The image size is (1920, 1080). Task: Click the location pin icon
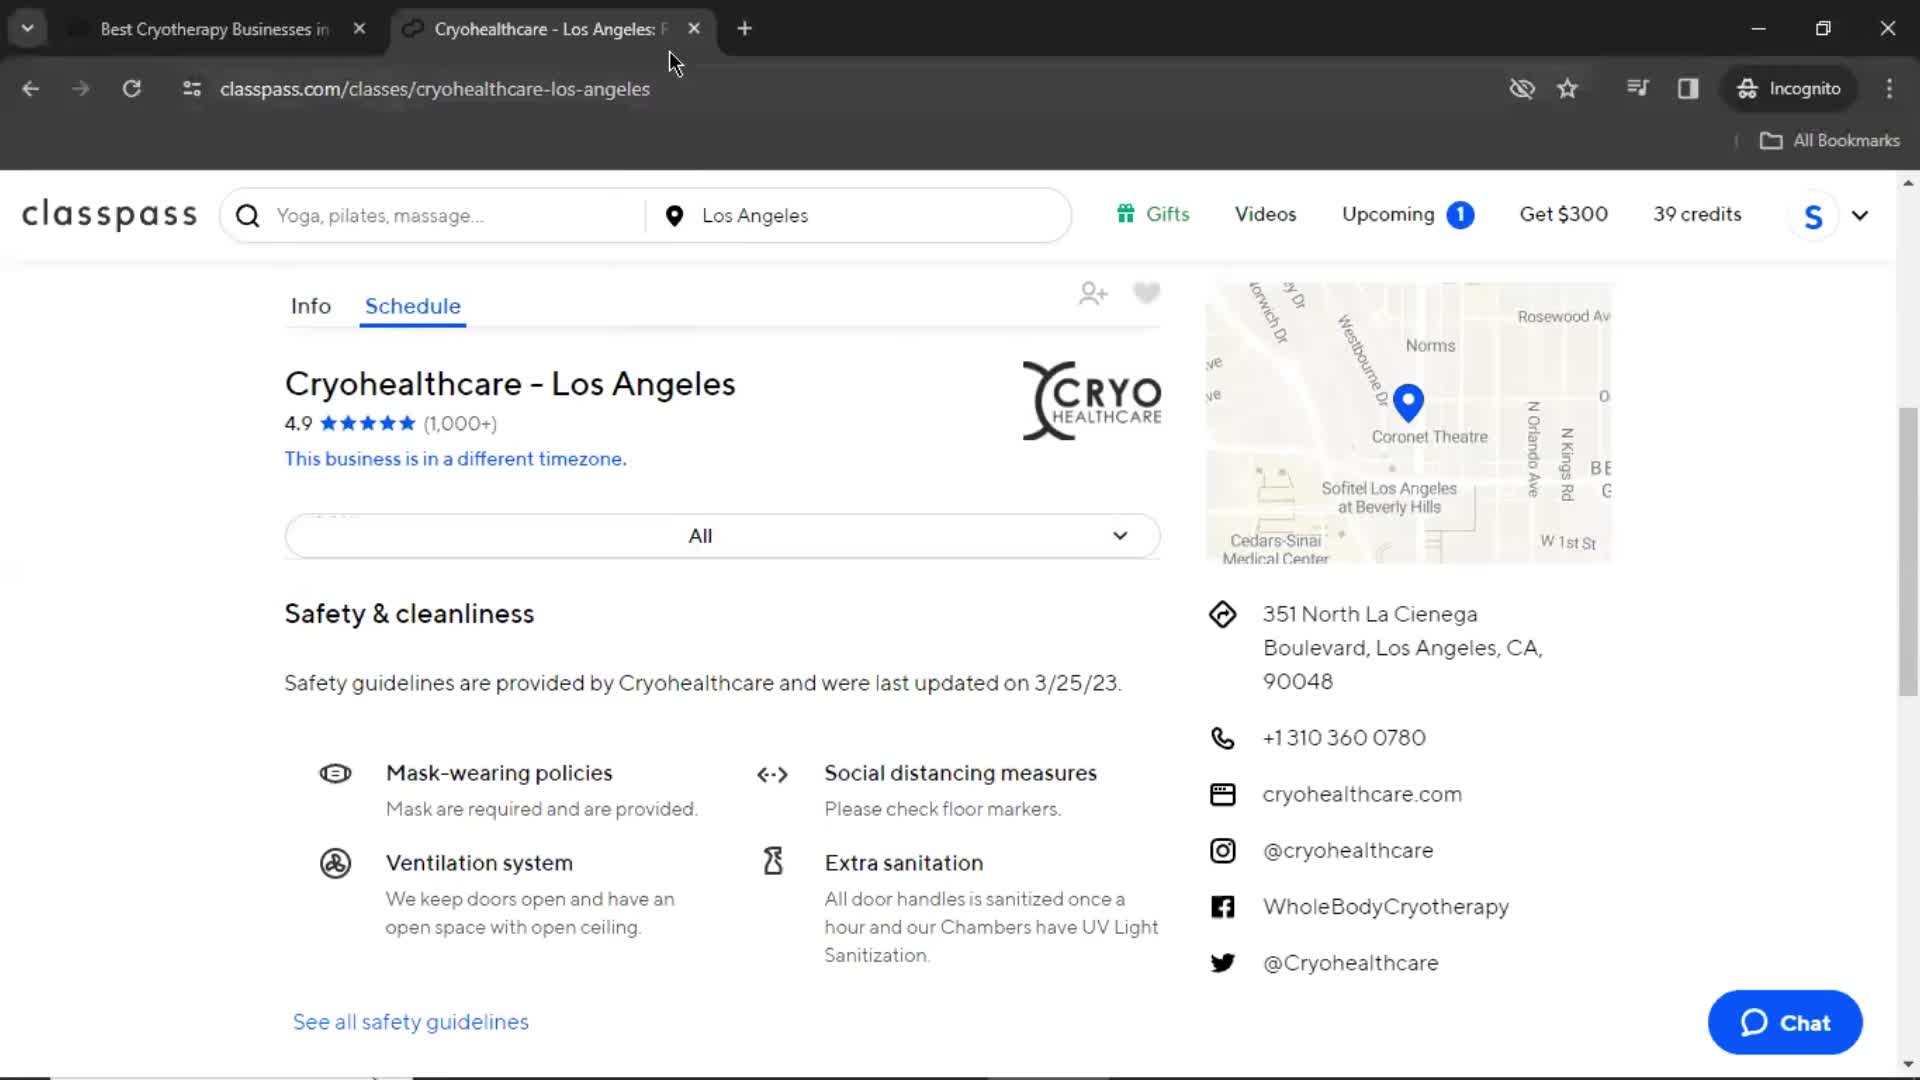[674, 216]
